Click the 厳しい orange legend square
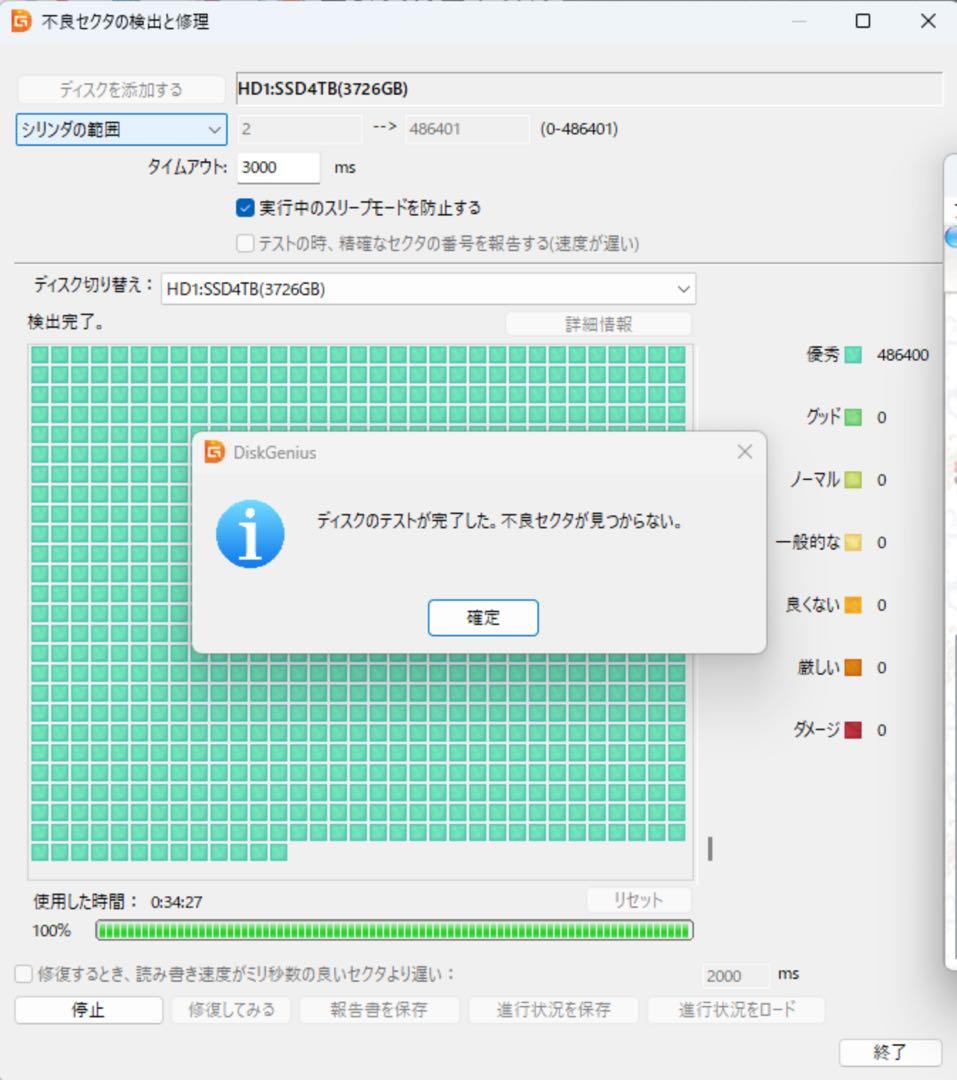The width and height of the screenshot is (957, 1080). (853, 667)
